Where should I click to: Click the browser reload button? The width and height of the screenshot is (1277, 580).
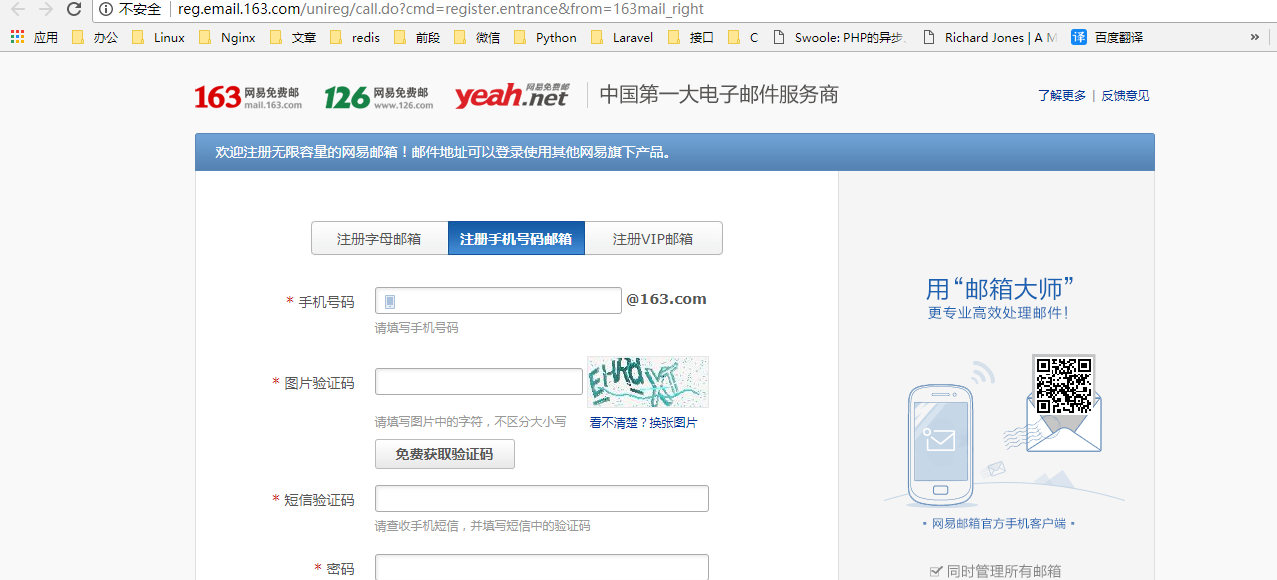[74, 9]
